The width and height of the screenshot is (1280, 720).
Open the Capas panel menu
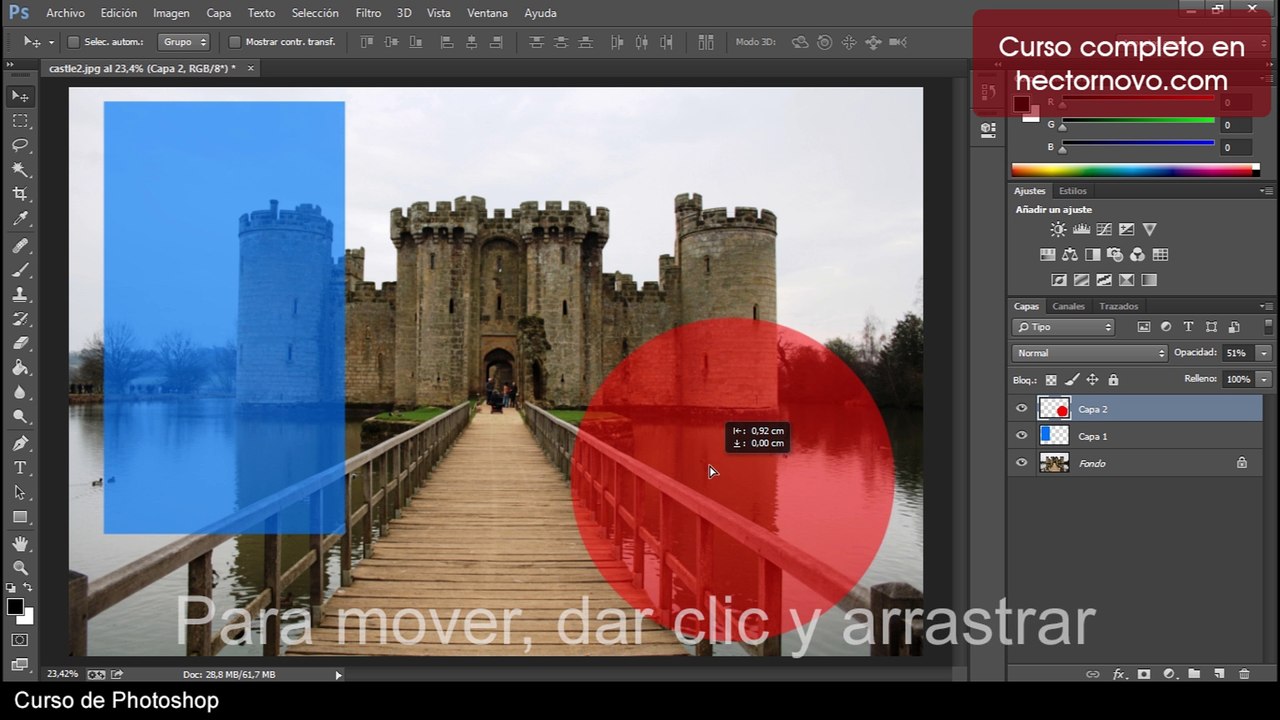coord(1267,306)
